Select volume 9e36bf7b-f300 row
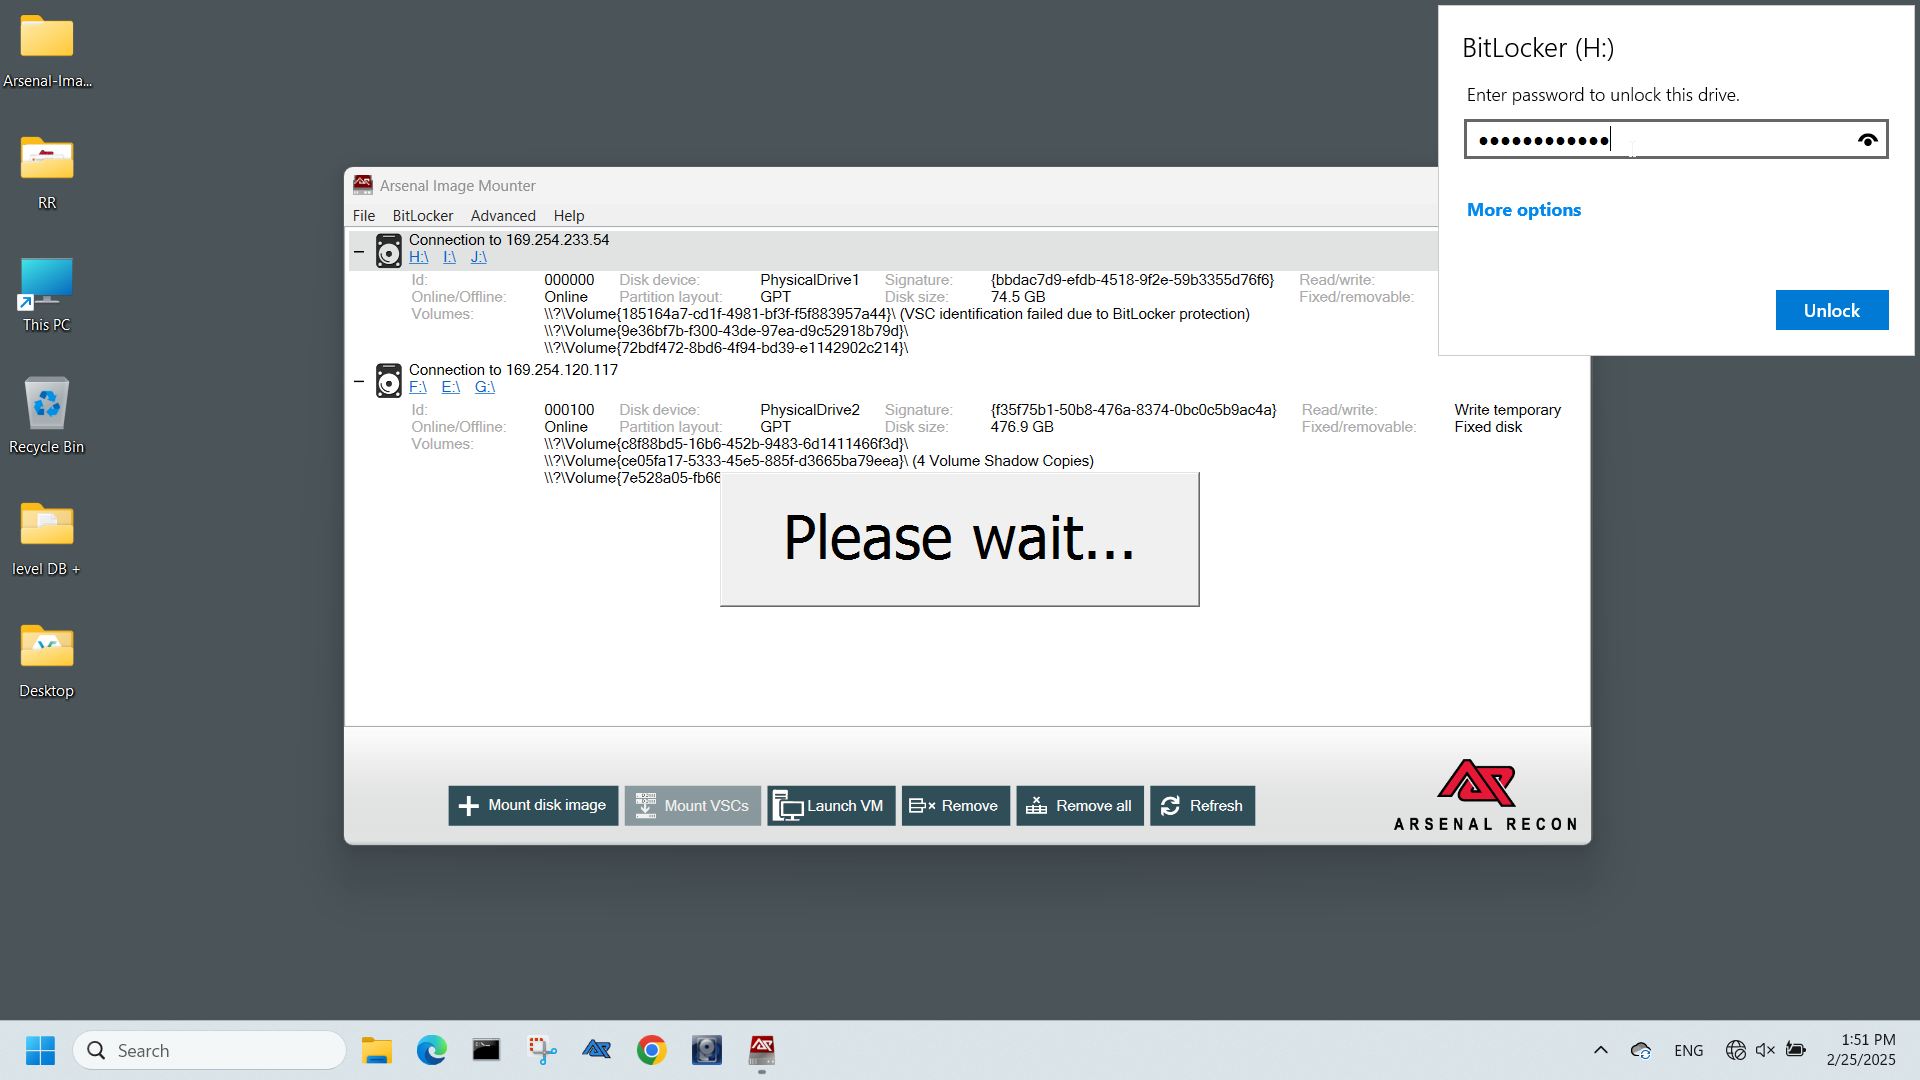 (726, 331)
